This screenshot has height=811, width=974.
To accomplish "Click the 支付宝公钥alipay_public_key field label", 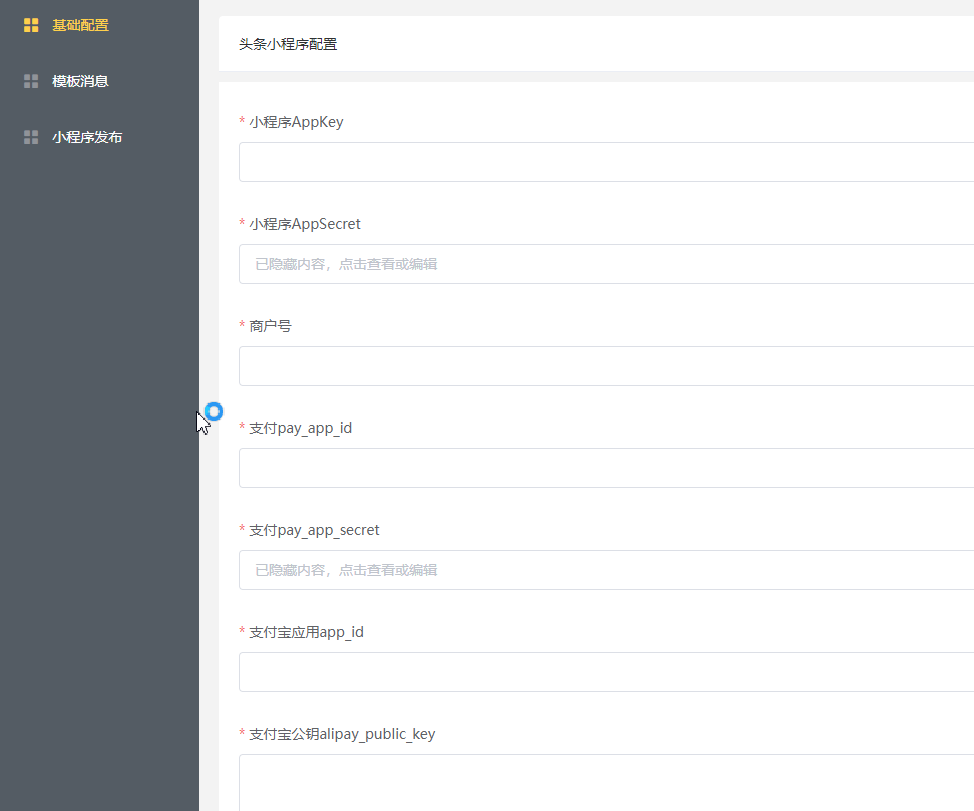I will [342, 734].
